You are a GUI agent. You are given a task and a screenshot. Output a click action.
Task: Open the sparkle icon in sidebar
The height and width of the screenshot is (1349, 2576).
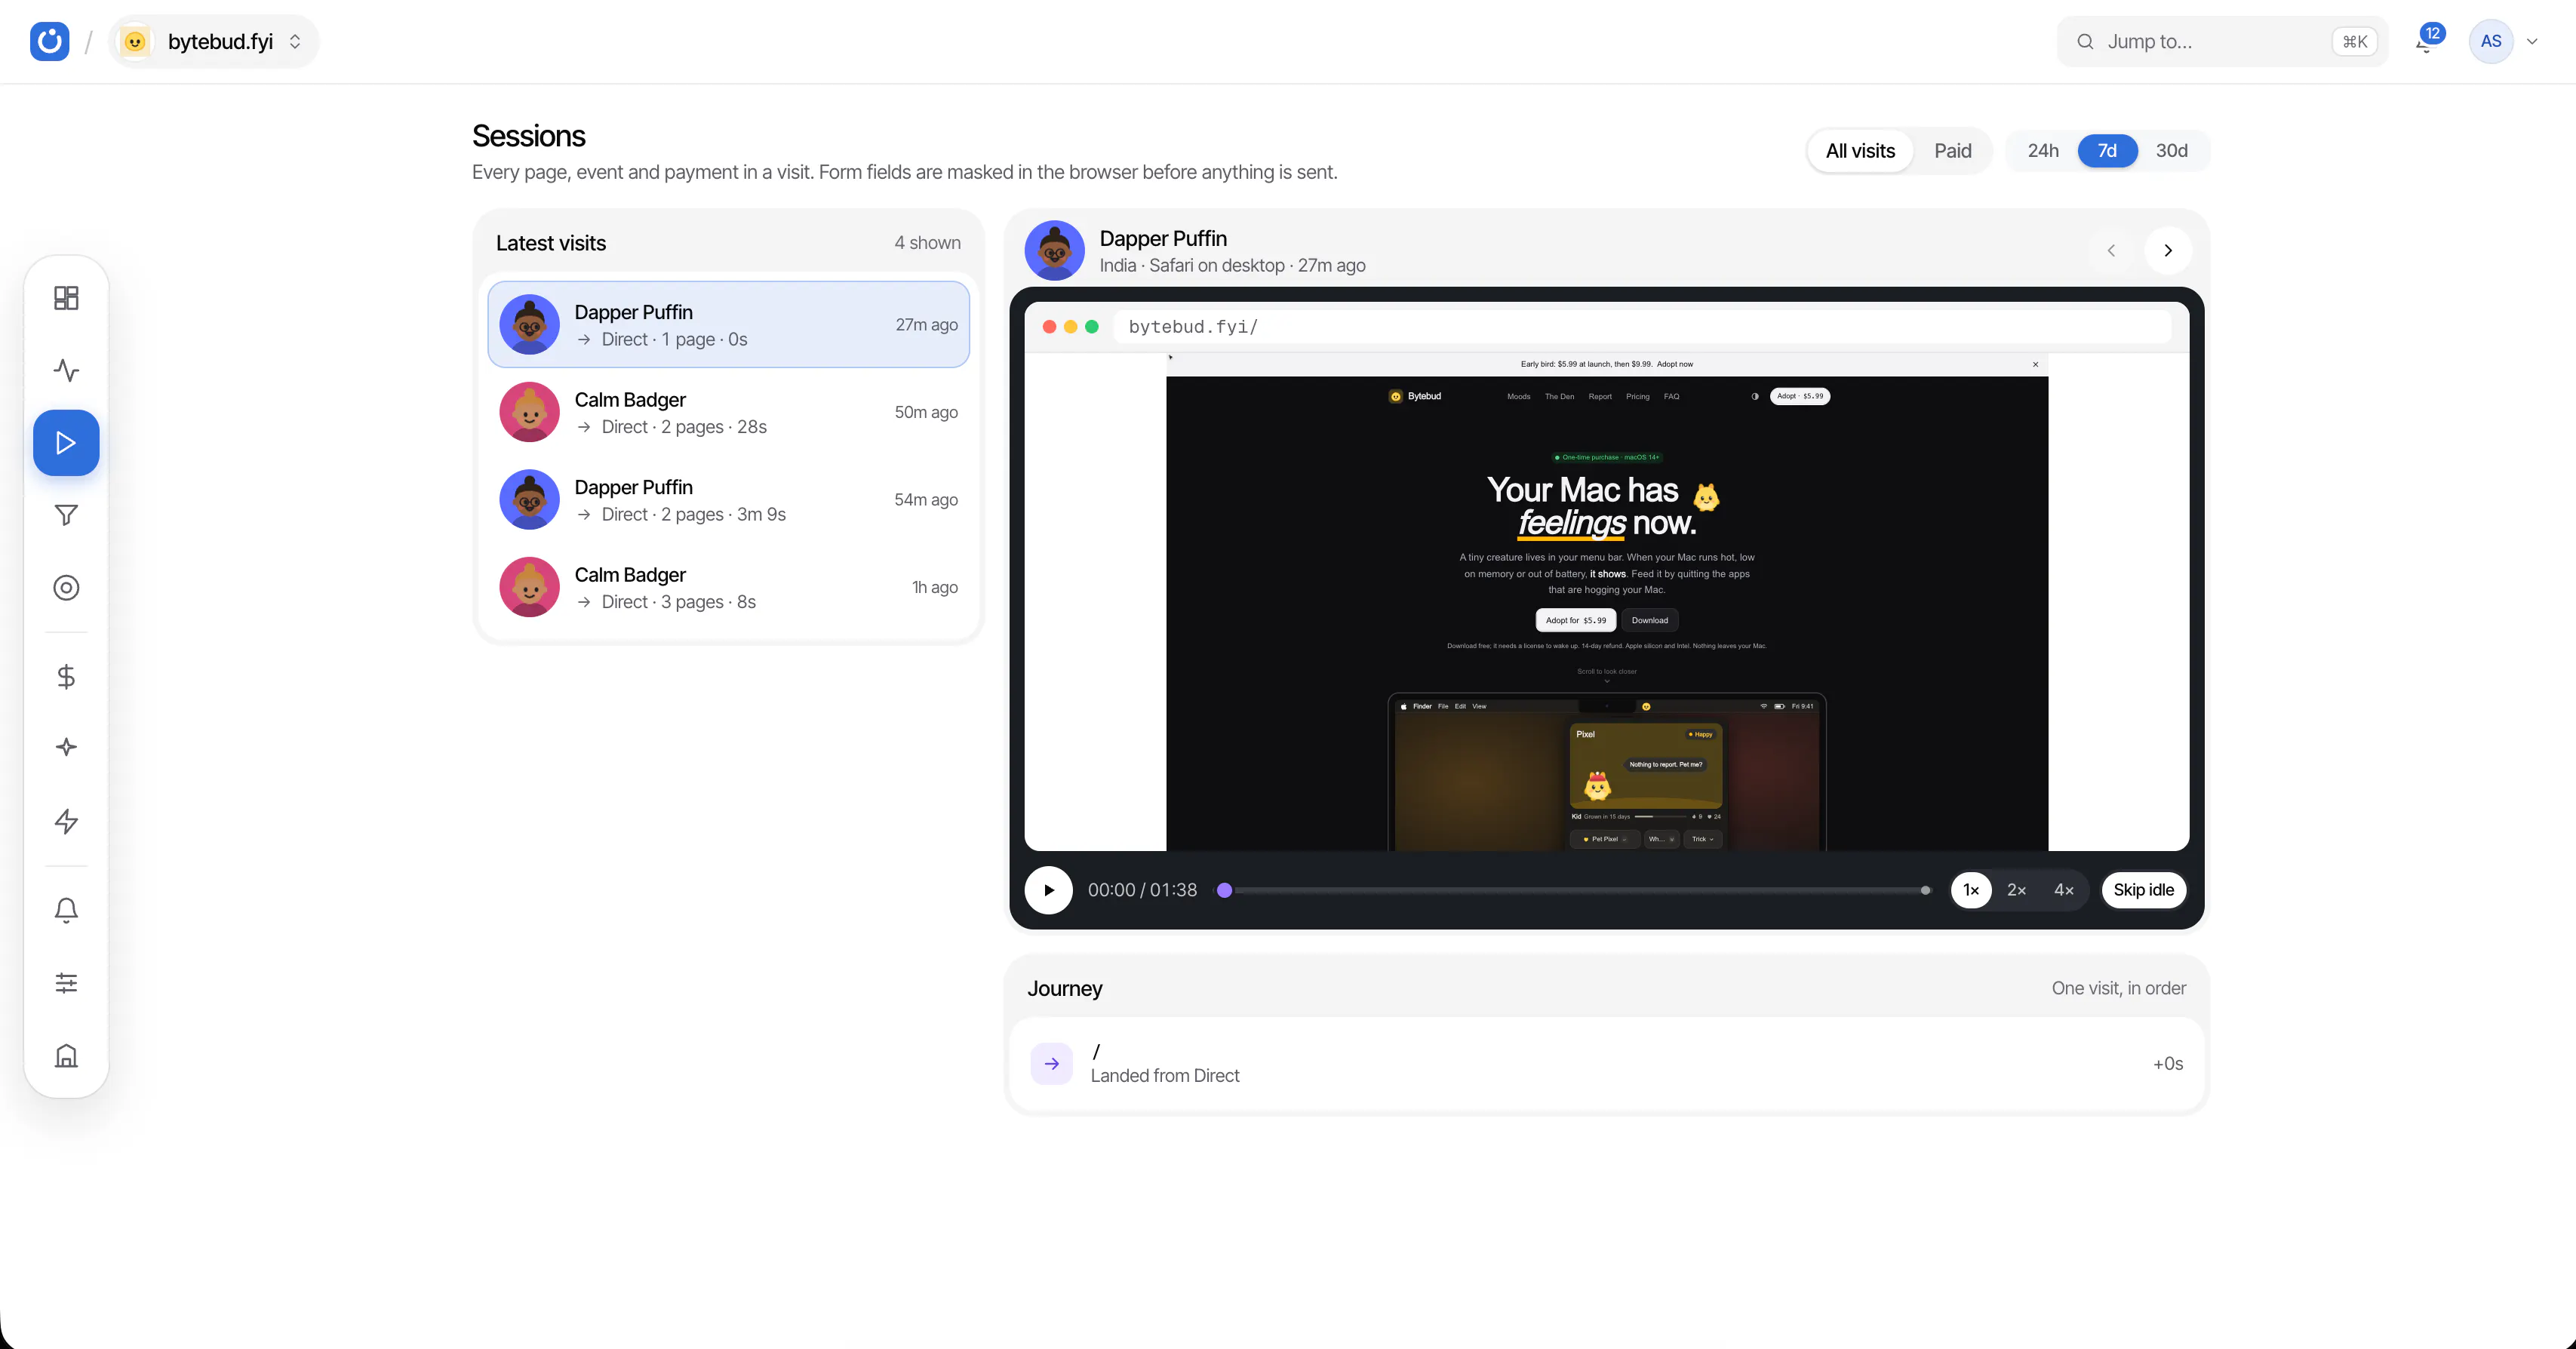pyautogui.click(x=66, y=748)
